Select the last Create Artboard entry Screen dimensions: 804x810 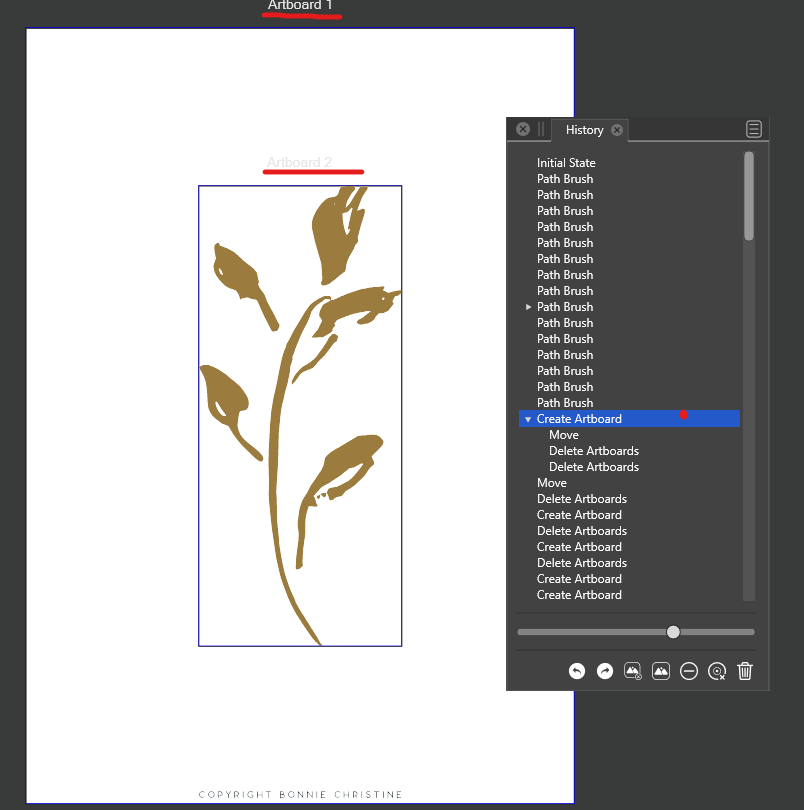pyautogui.click(x=579, y=595)
